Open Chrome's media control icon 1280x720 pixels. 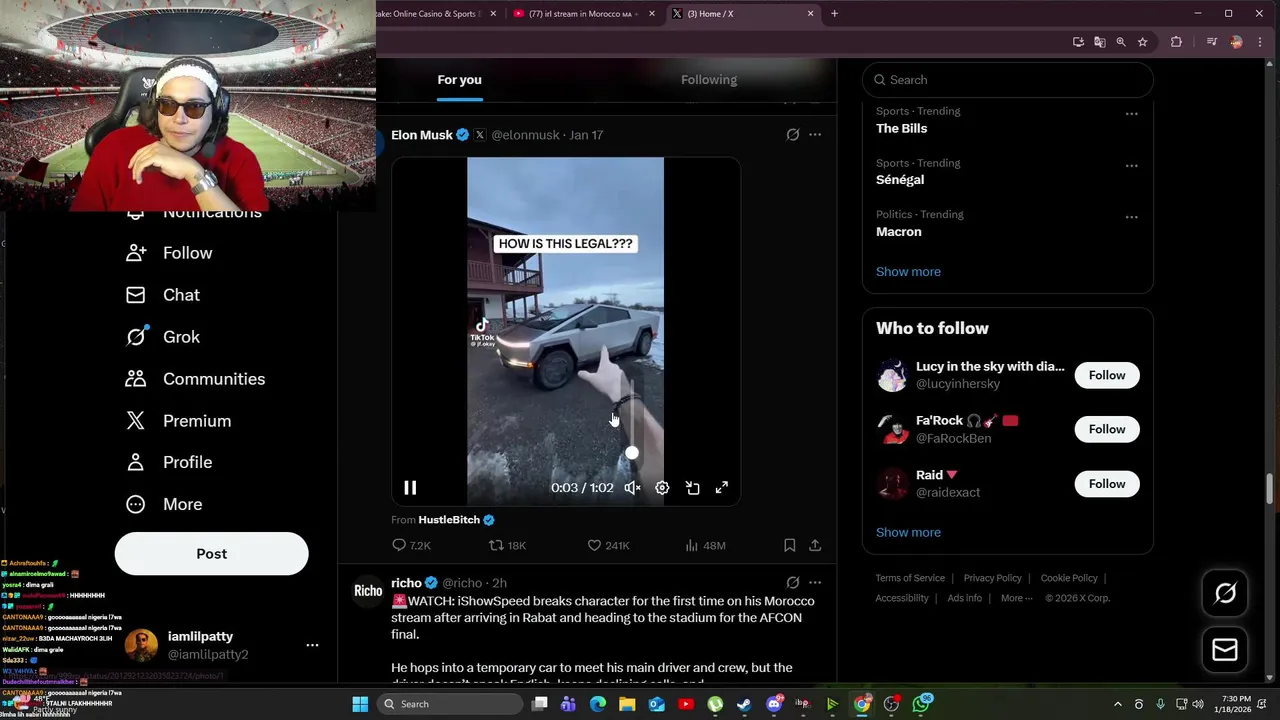1212,42
